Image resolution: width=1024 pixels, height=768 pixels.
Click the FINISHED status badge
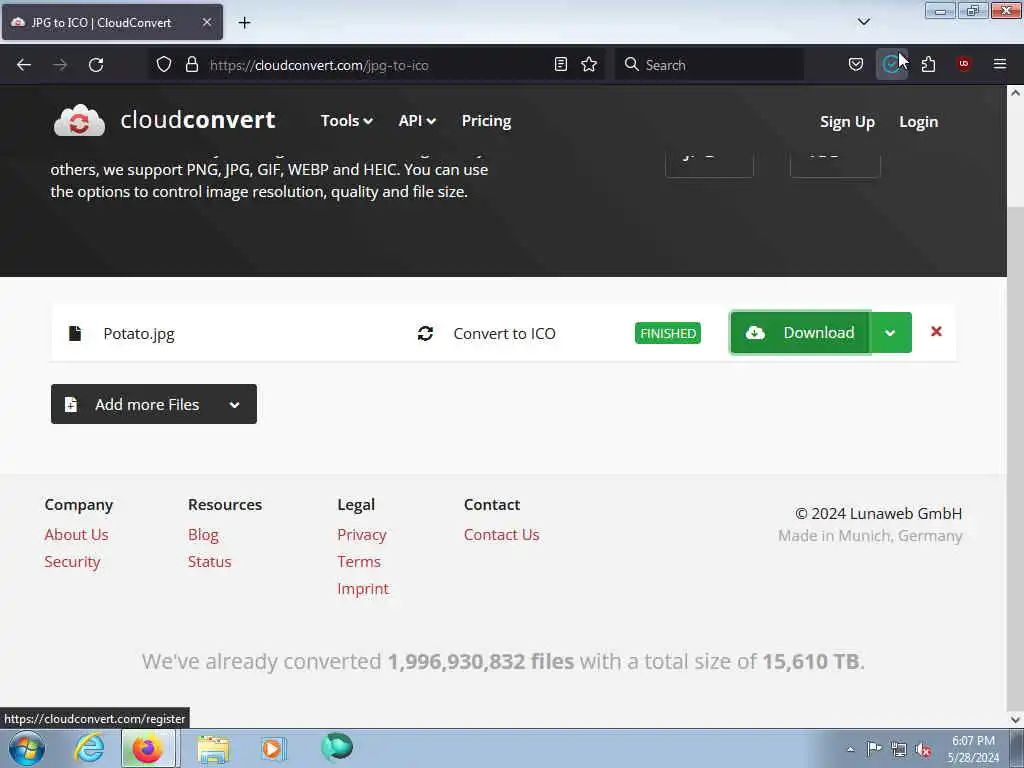click(667, 333)
